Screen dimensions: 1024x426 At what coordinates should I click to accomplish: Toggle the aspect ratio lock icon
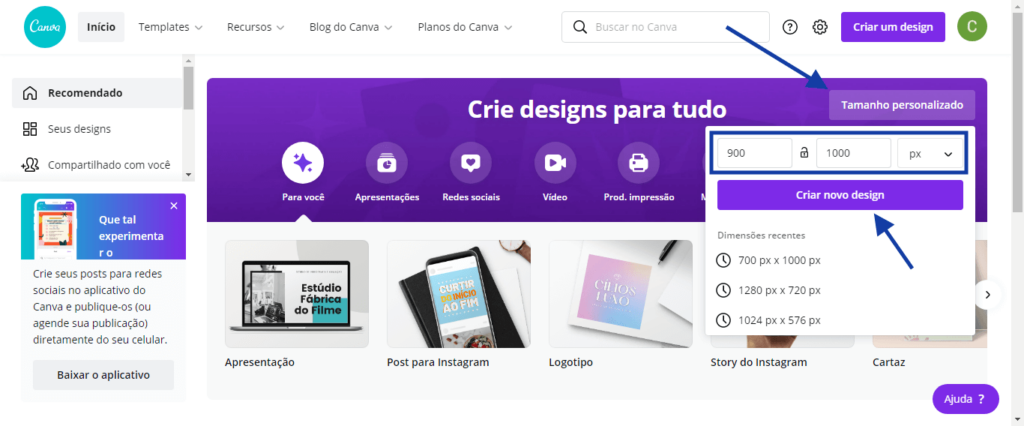tap(804, 154)
